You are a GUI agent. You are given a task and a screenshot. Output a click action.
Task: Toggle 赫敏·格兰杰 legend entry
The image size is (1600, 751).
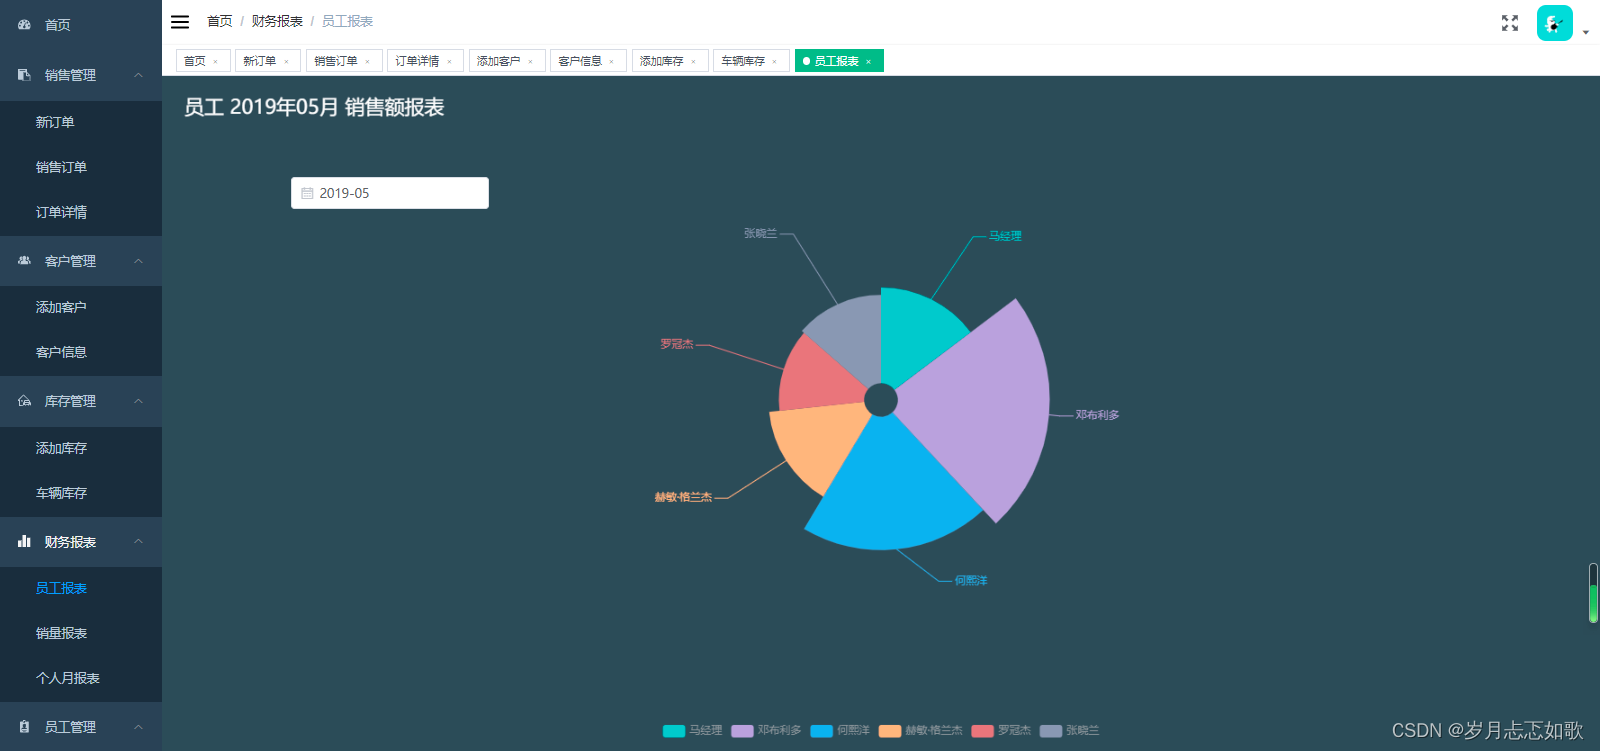pyautogui.click(x=921, y=730)
